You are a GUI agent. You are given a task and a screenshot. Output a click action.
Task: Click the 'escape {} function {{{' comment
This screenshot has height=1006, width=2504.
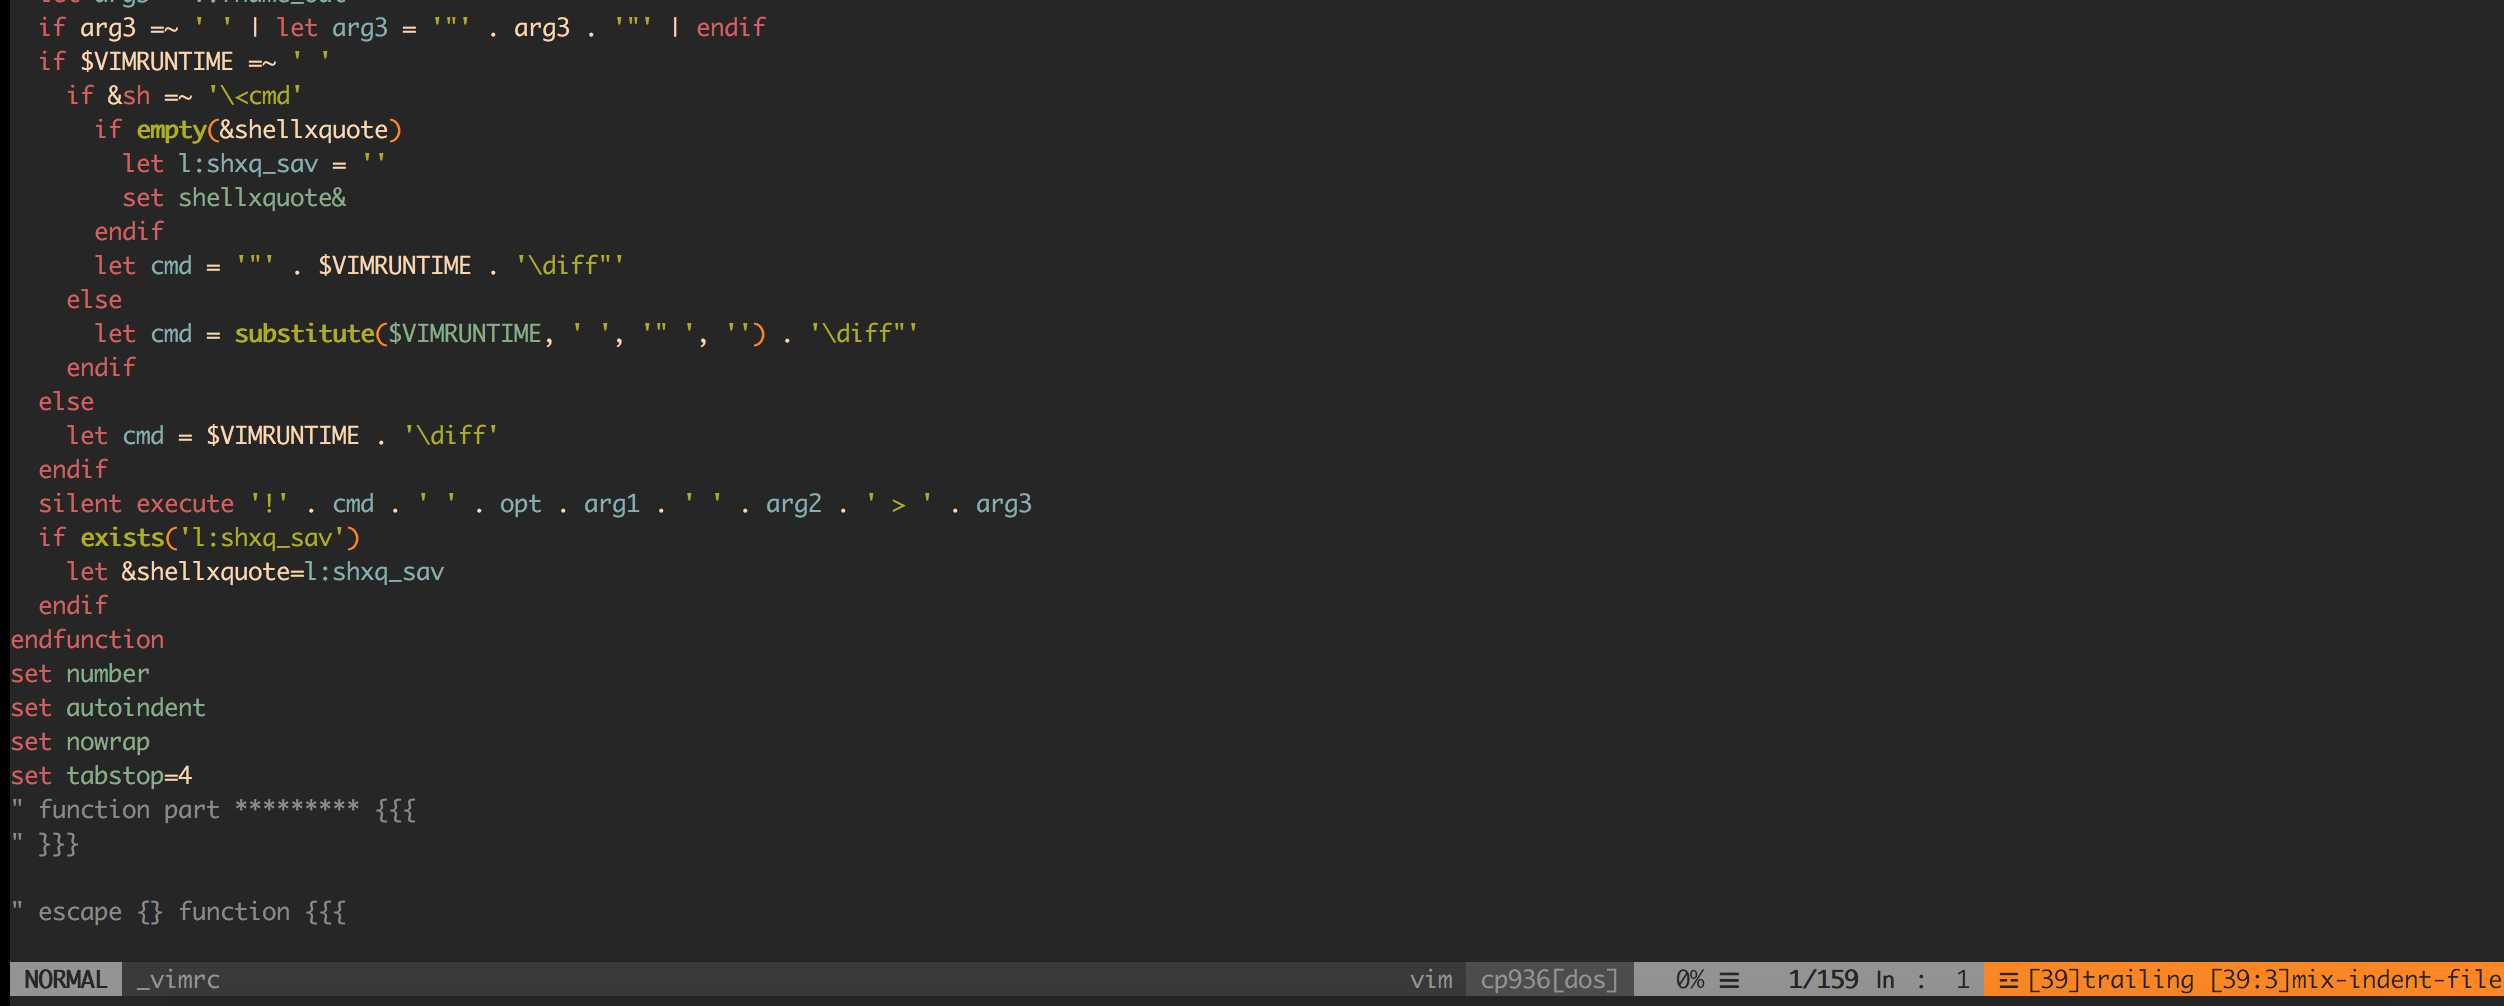[x=178, y=911]
